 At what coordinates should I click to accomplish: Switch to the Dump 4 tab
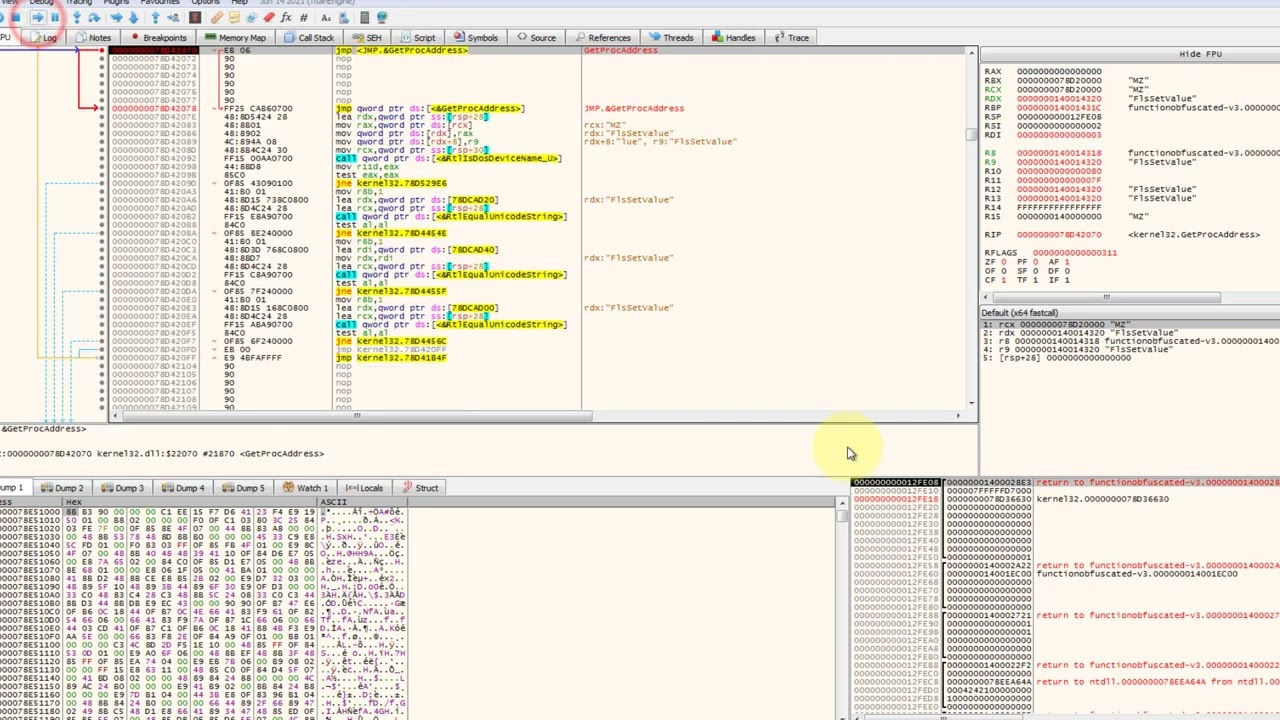pos(183,488)
